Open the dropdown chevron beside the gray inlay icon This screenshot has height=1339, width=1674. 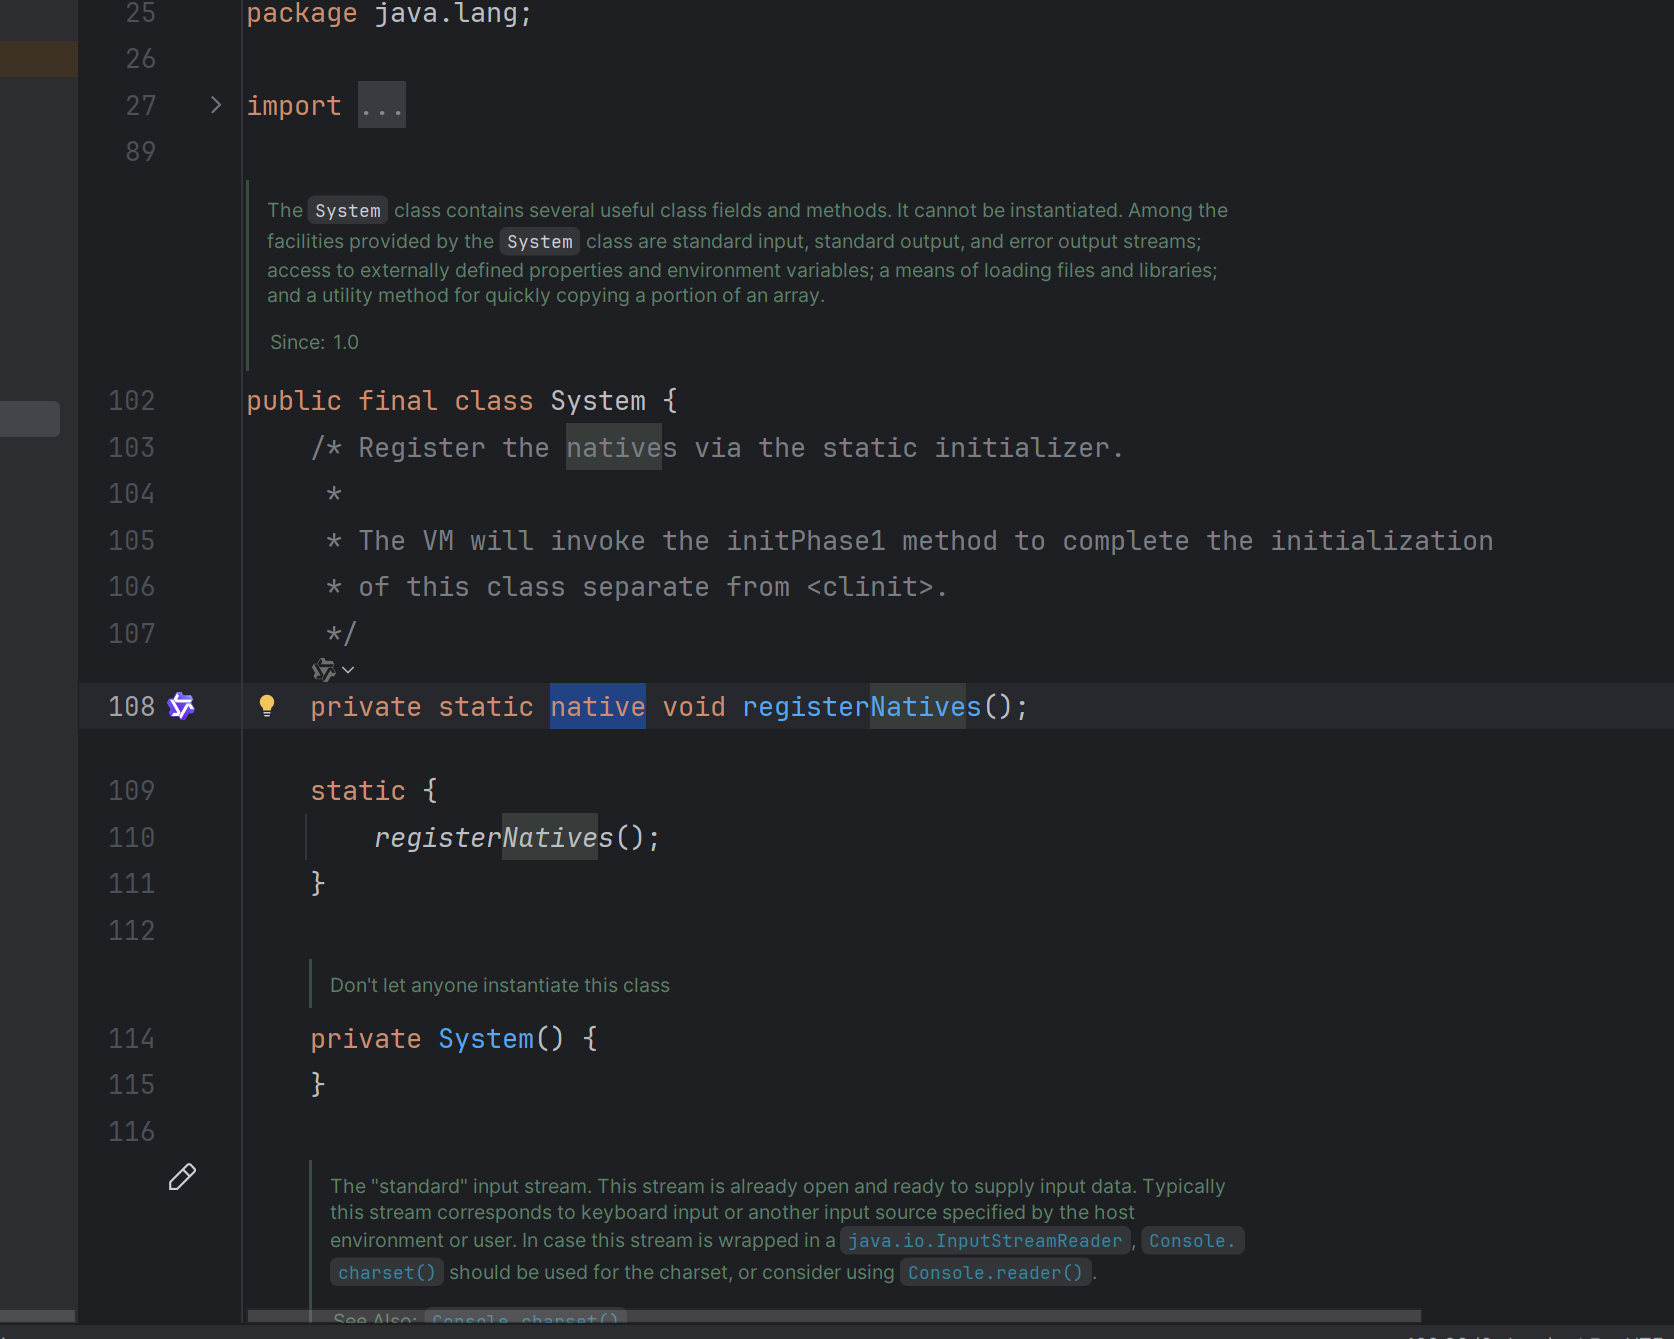coord(348,670)
